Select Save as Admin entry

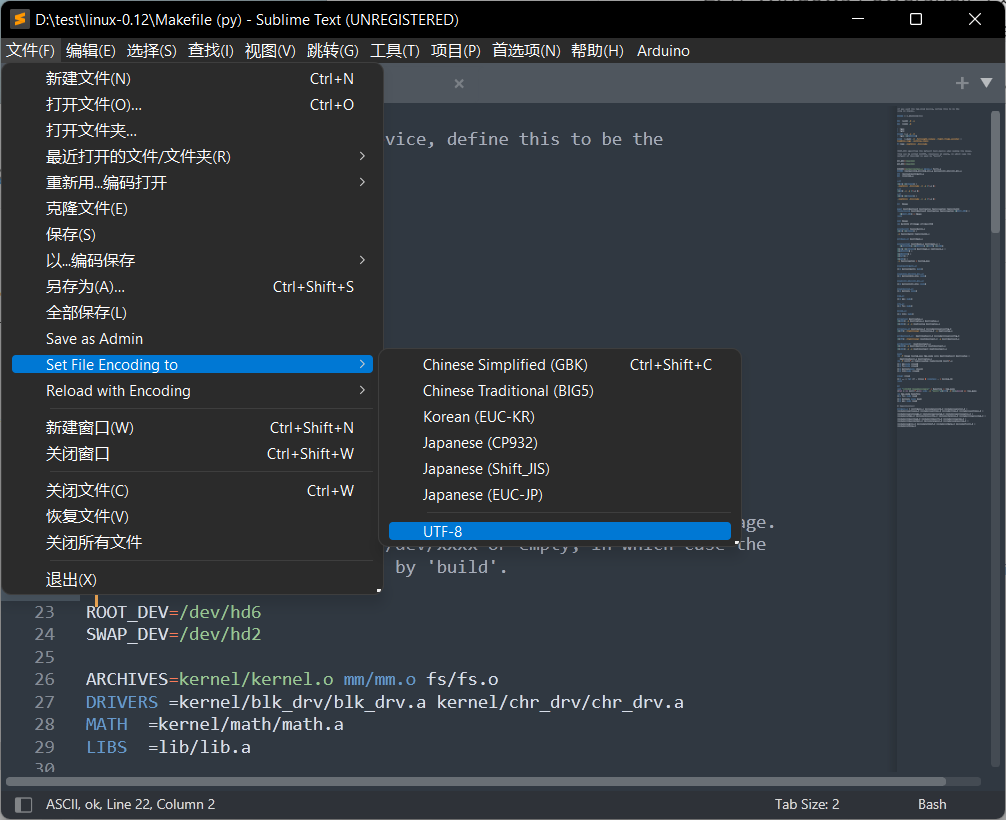192,338
